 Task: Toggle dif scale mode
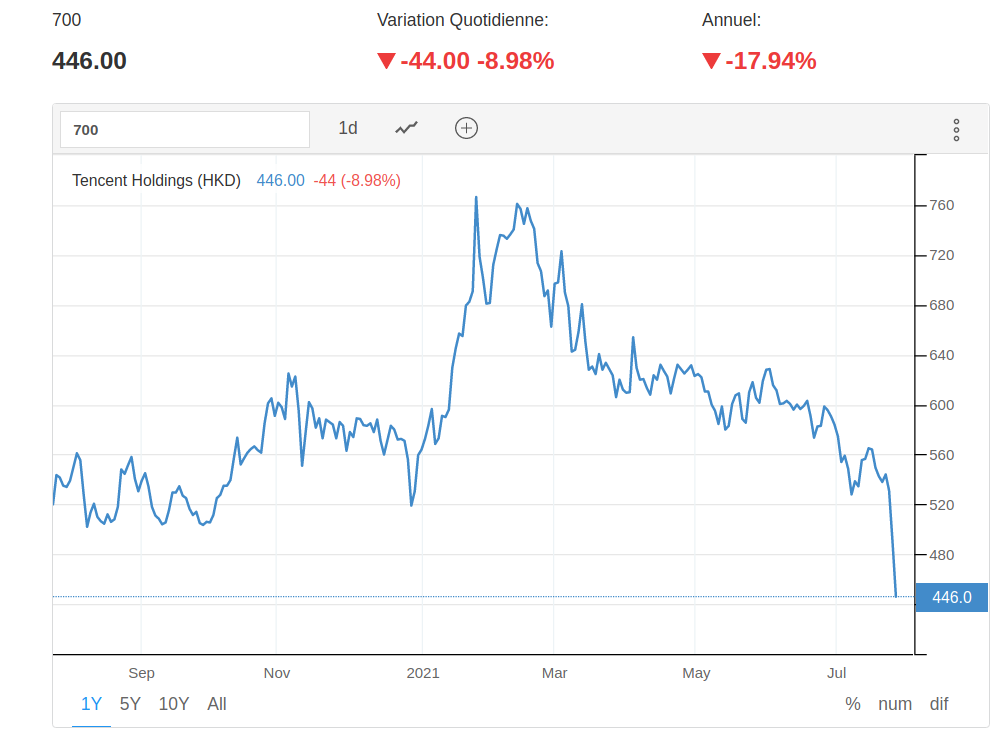[939, 704]
